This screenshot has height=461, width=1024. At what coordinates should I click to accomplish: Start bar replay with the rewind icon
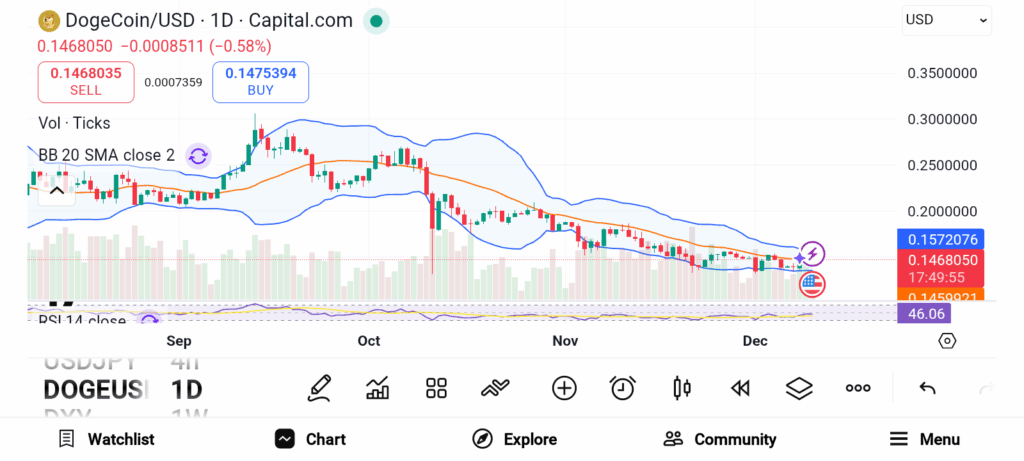click(740, 388)
